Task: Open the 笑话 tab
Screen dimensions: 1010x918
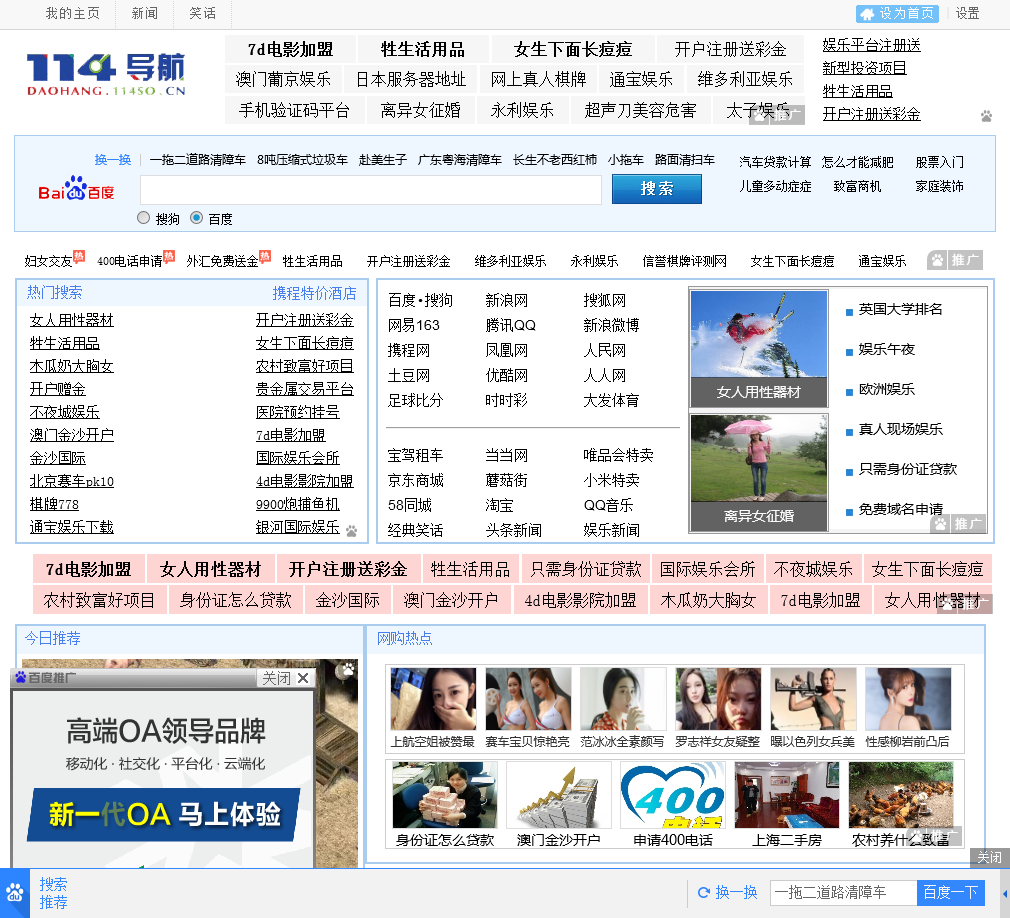Action: click(x=202, y=14)
